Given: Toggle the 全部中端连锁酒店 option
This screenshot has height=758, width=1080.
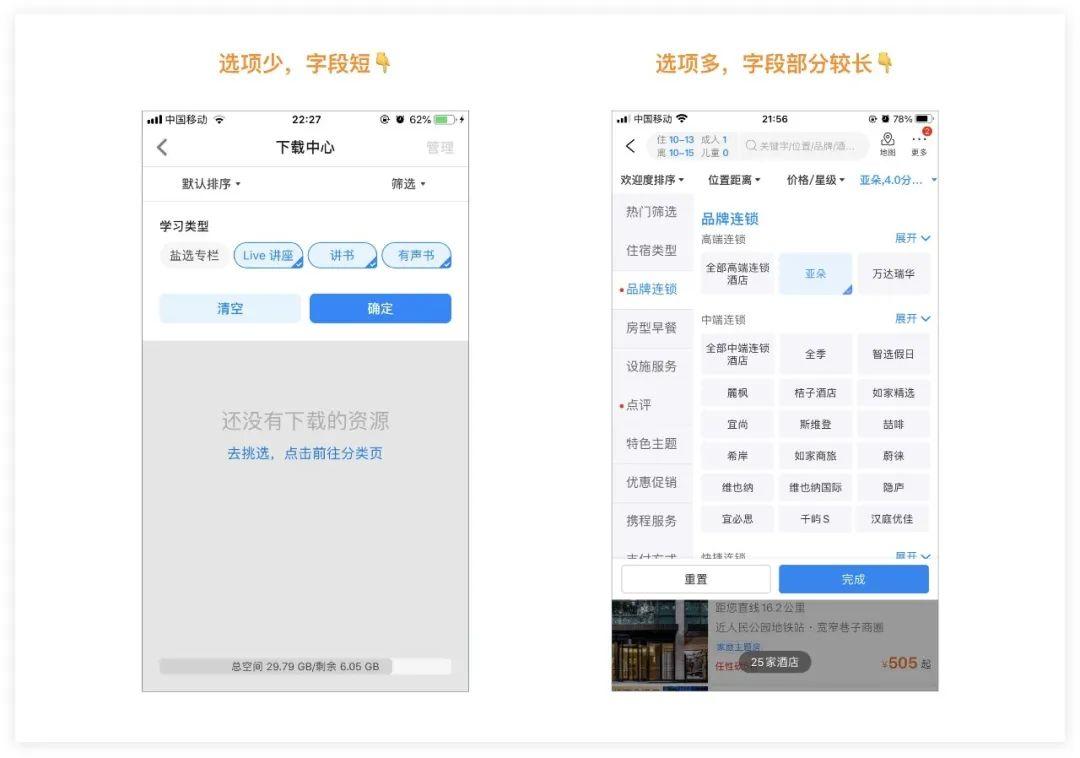Looking at the screenshot, I should pyautogui.click(x=737, y=355).
